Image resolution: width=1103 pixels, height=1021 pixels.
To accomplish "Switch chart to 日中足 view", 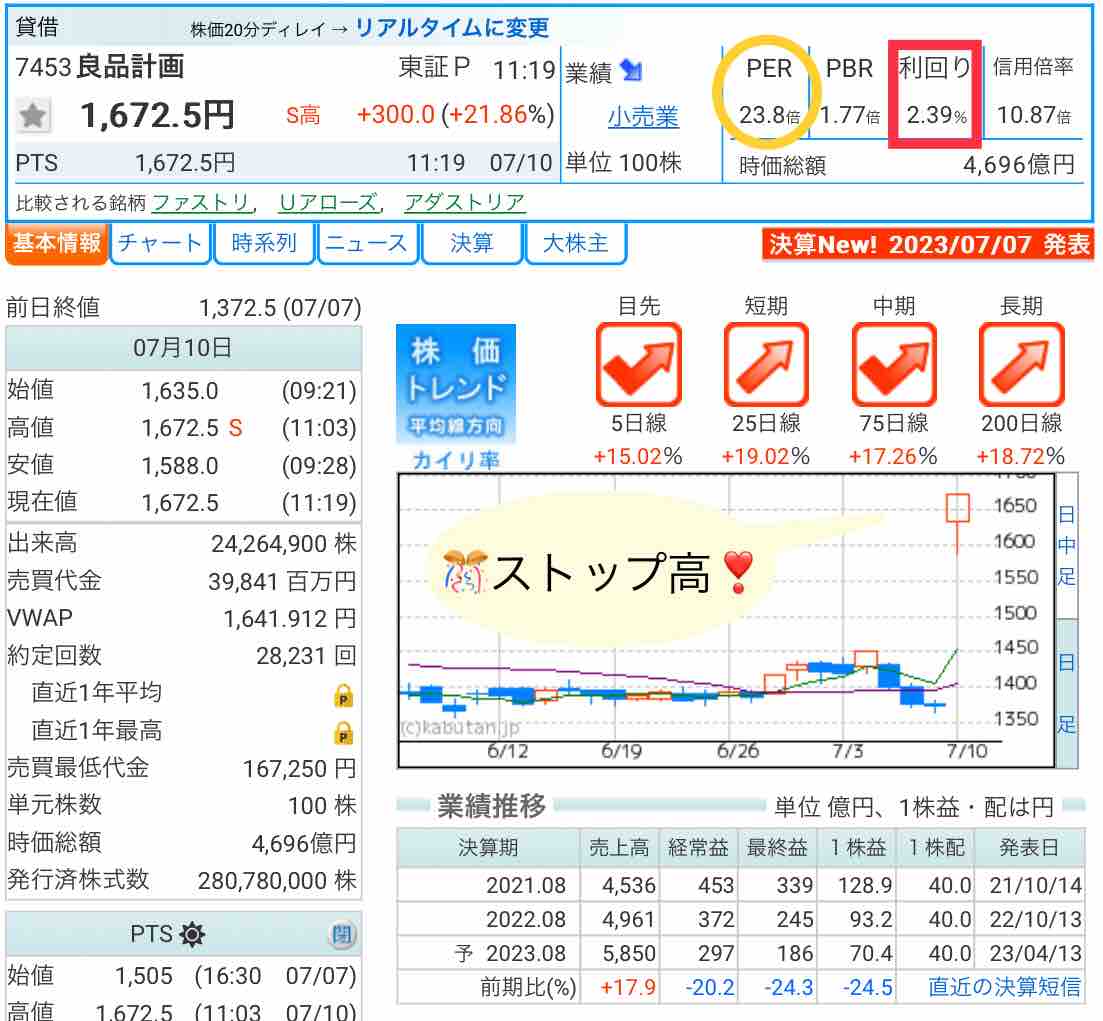I will point(1067,546).
